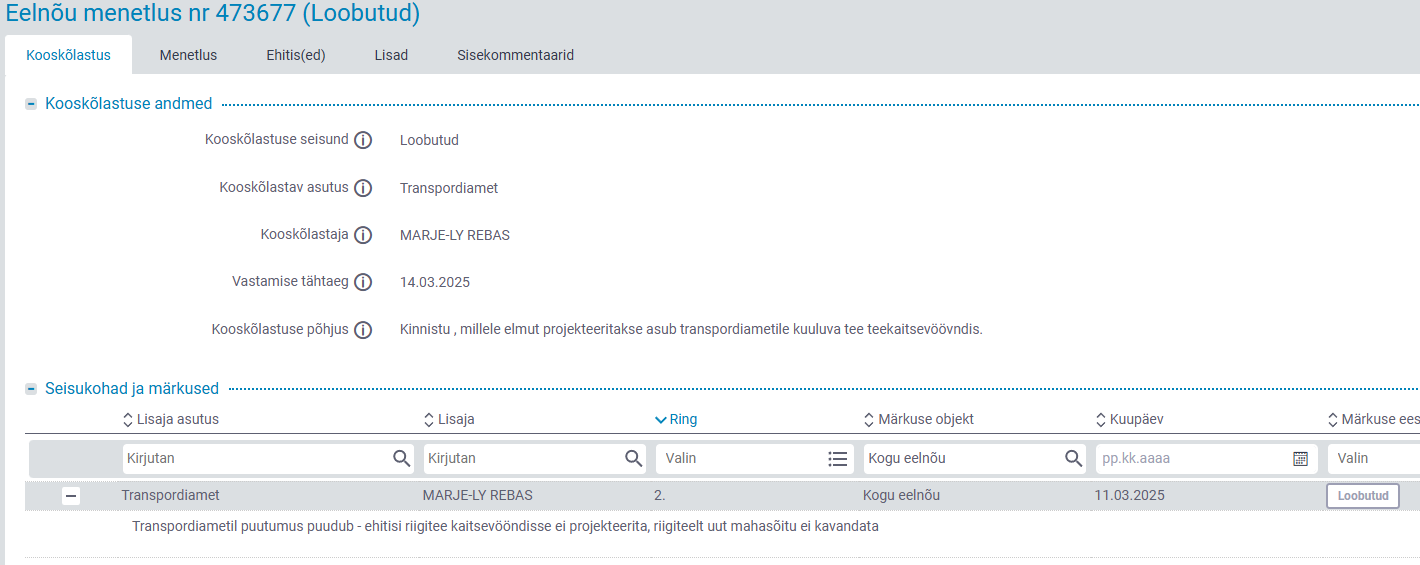
Task: Open the Ring Valin dropdown
Action: [x=754, y=458]
